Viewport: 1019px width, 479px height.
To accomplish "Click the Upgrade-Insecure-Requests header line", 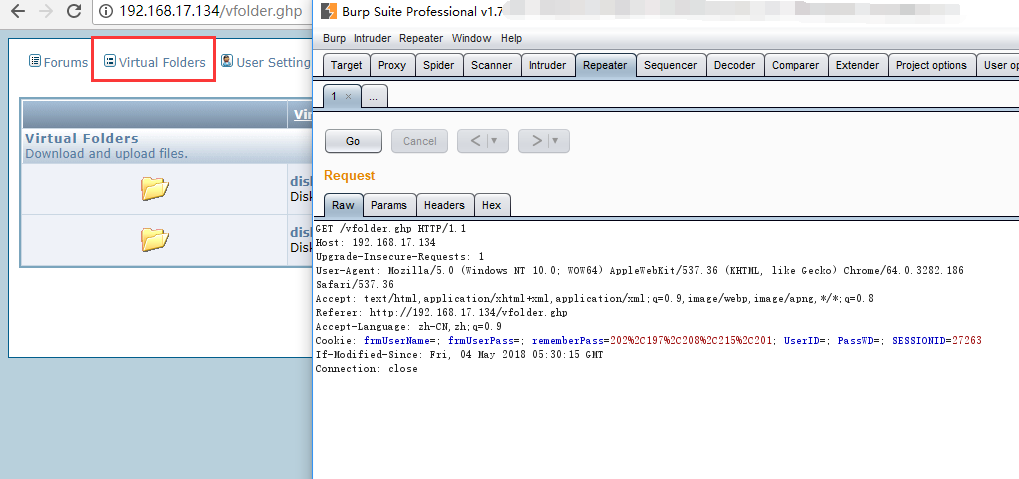I will [x=400, y=257].
